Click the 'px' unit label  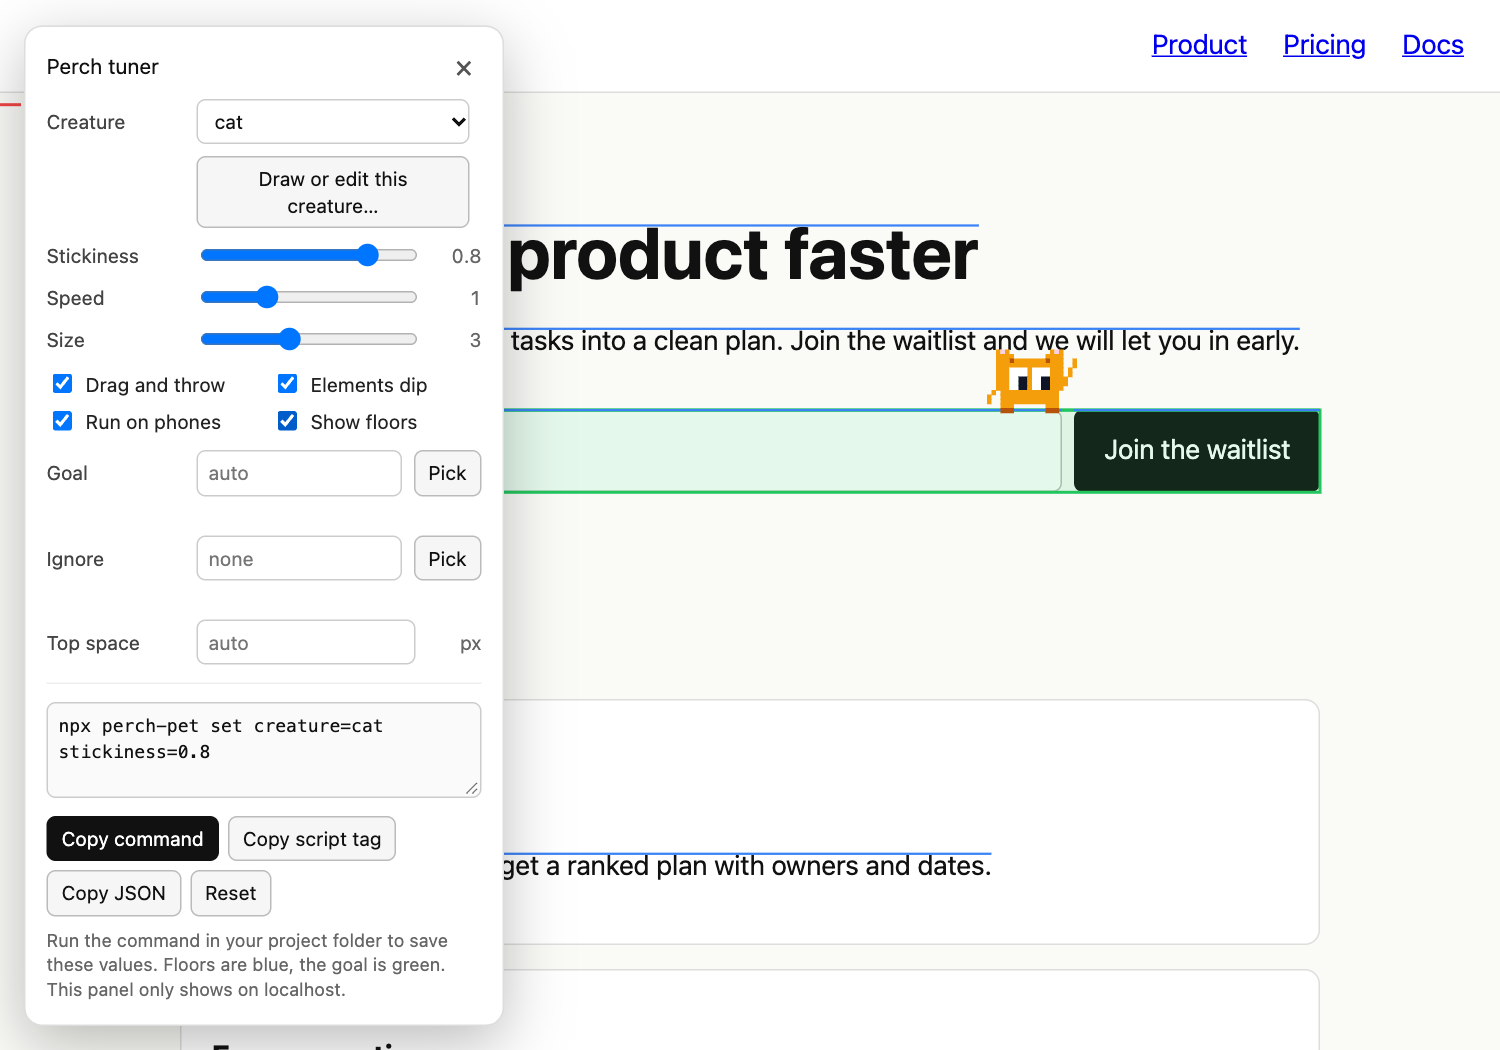(x=470, y=644)
